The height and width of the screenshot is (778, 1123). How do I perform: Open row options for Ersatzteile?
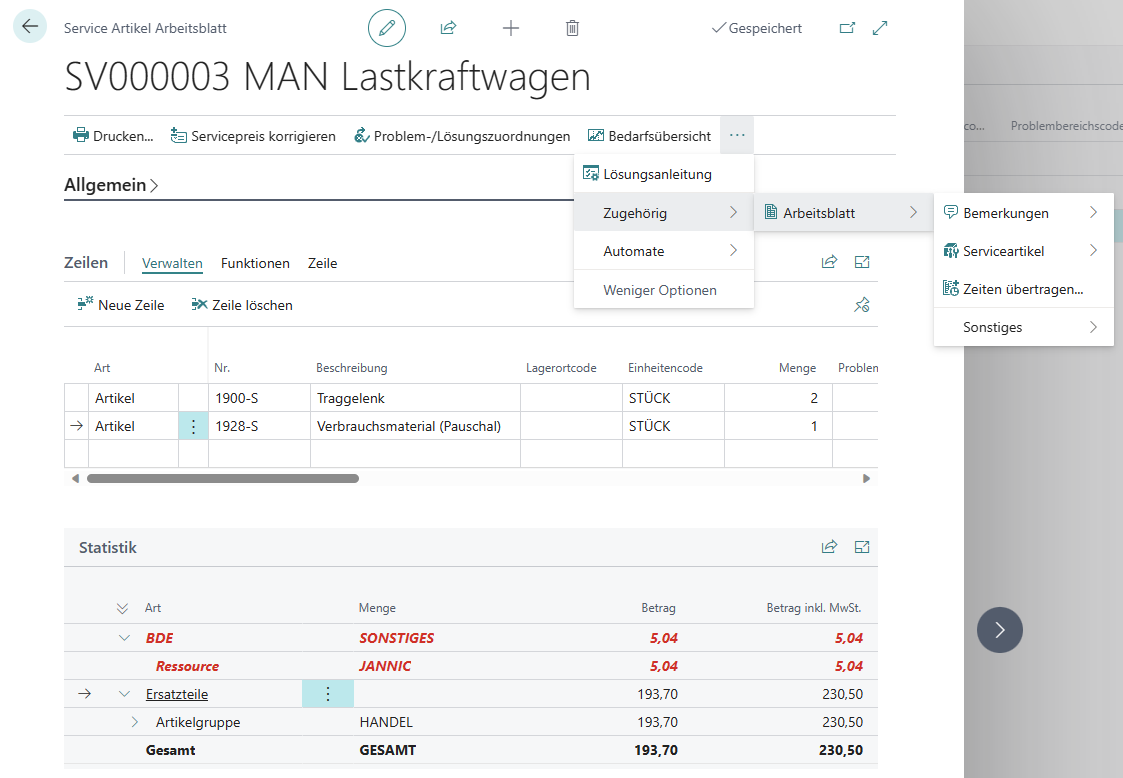tap(328, 693)
